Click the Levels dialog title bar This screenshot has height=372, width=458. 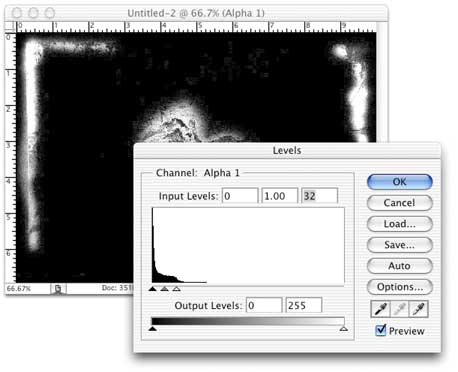tap(287, 150)
